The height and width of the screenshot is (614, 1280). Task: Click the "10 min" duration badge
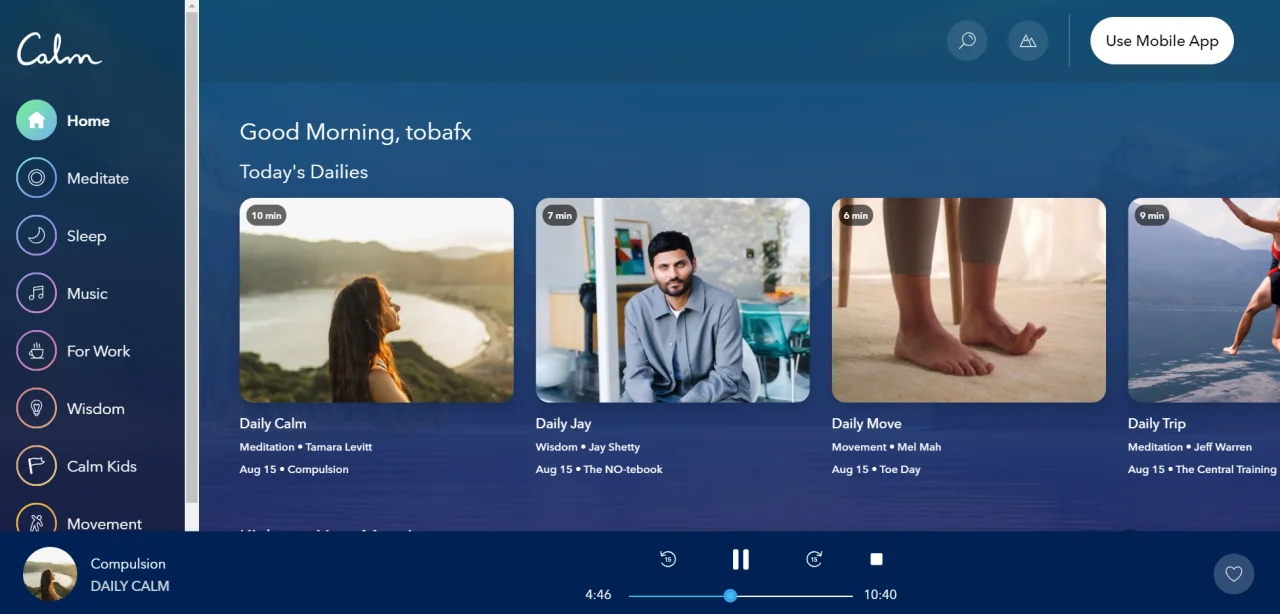266,215
